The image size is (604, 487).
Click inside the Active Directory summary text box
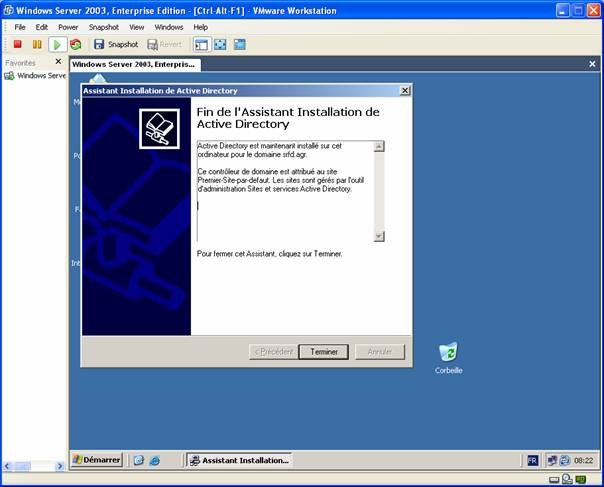[x=285, y=191]
